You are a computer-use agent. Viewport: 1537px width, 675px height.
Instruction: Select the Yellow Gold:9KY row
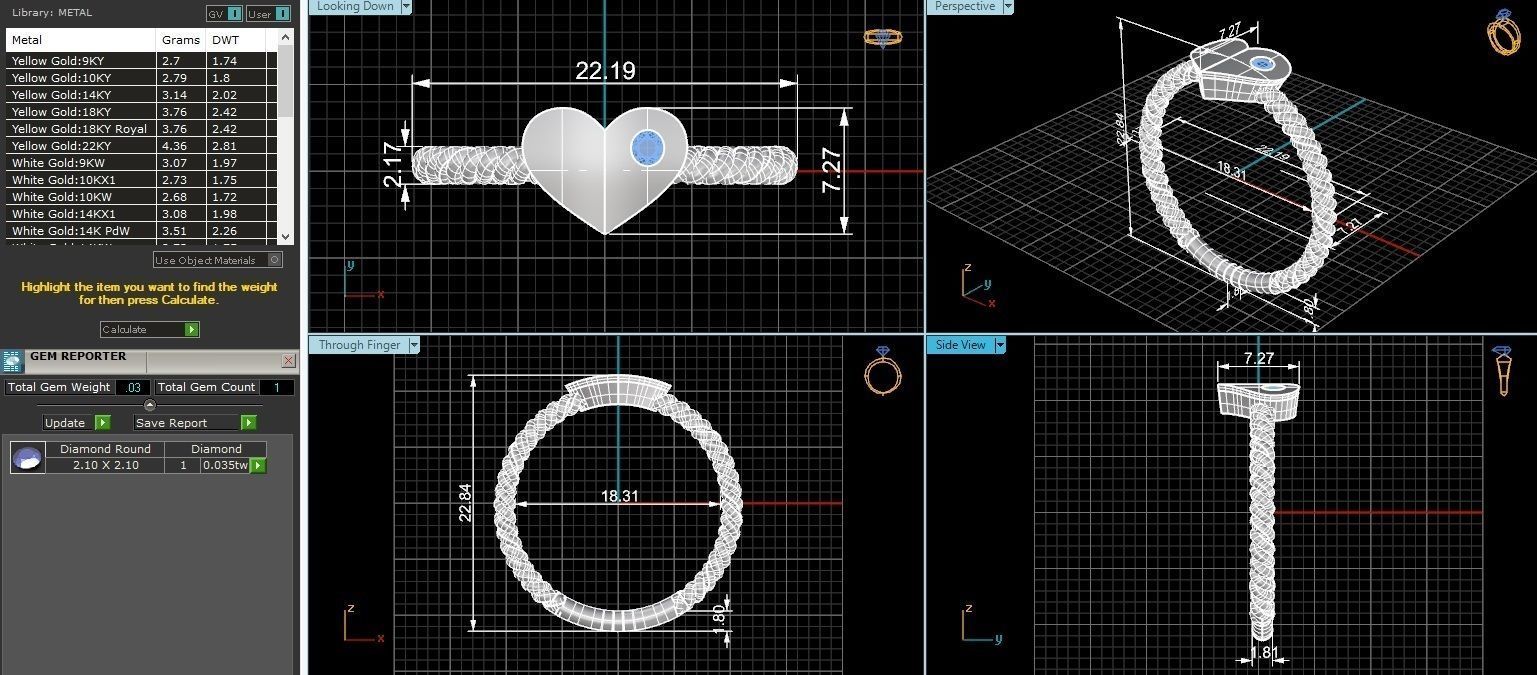click(x=140, y=61)
